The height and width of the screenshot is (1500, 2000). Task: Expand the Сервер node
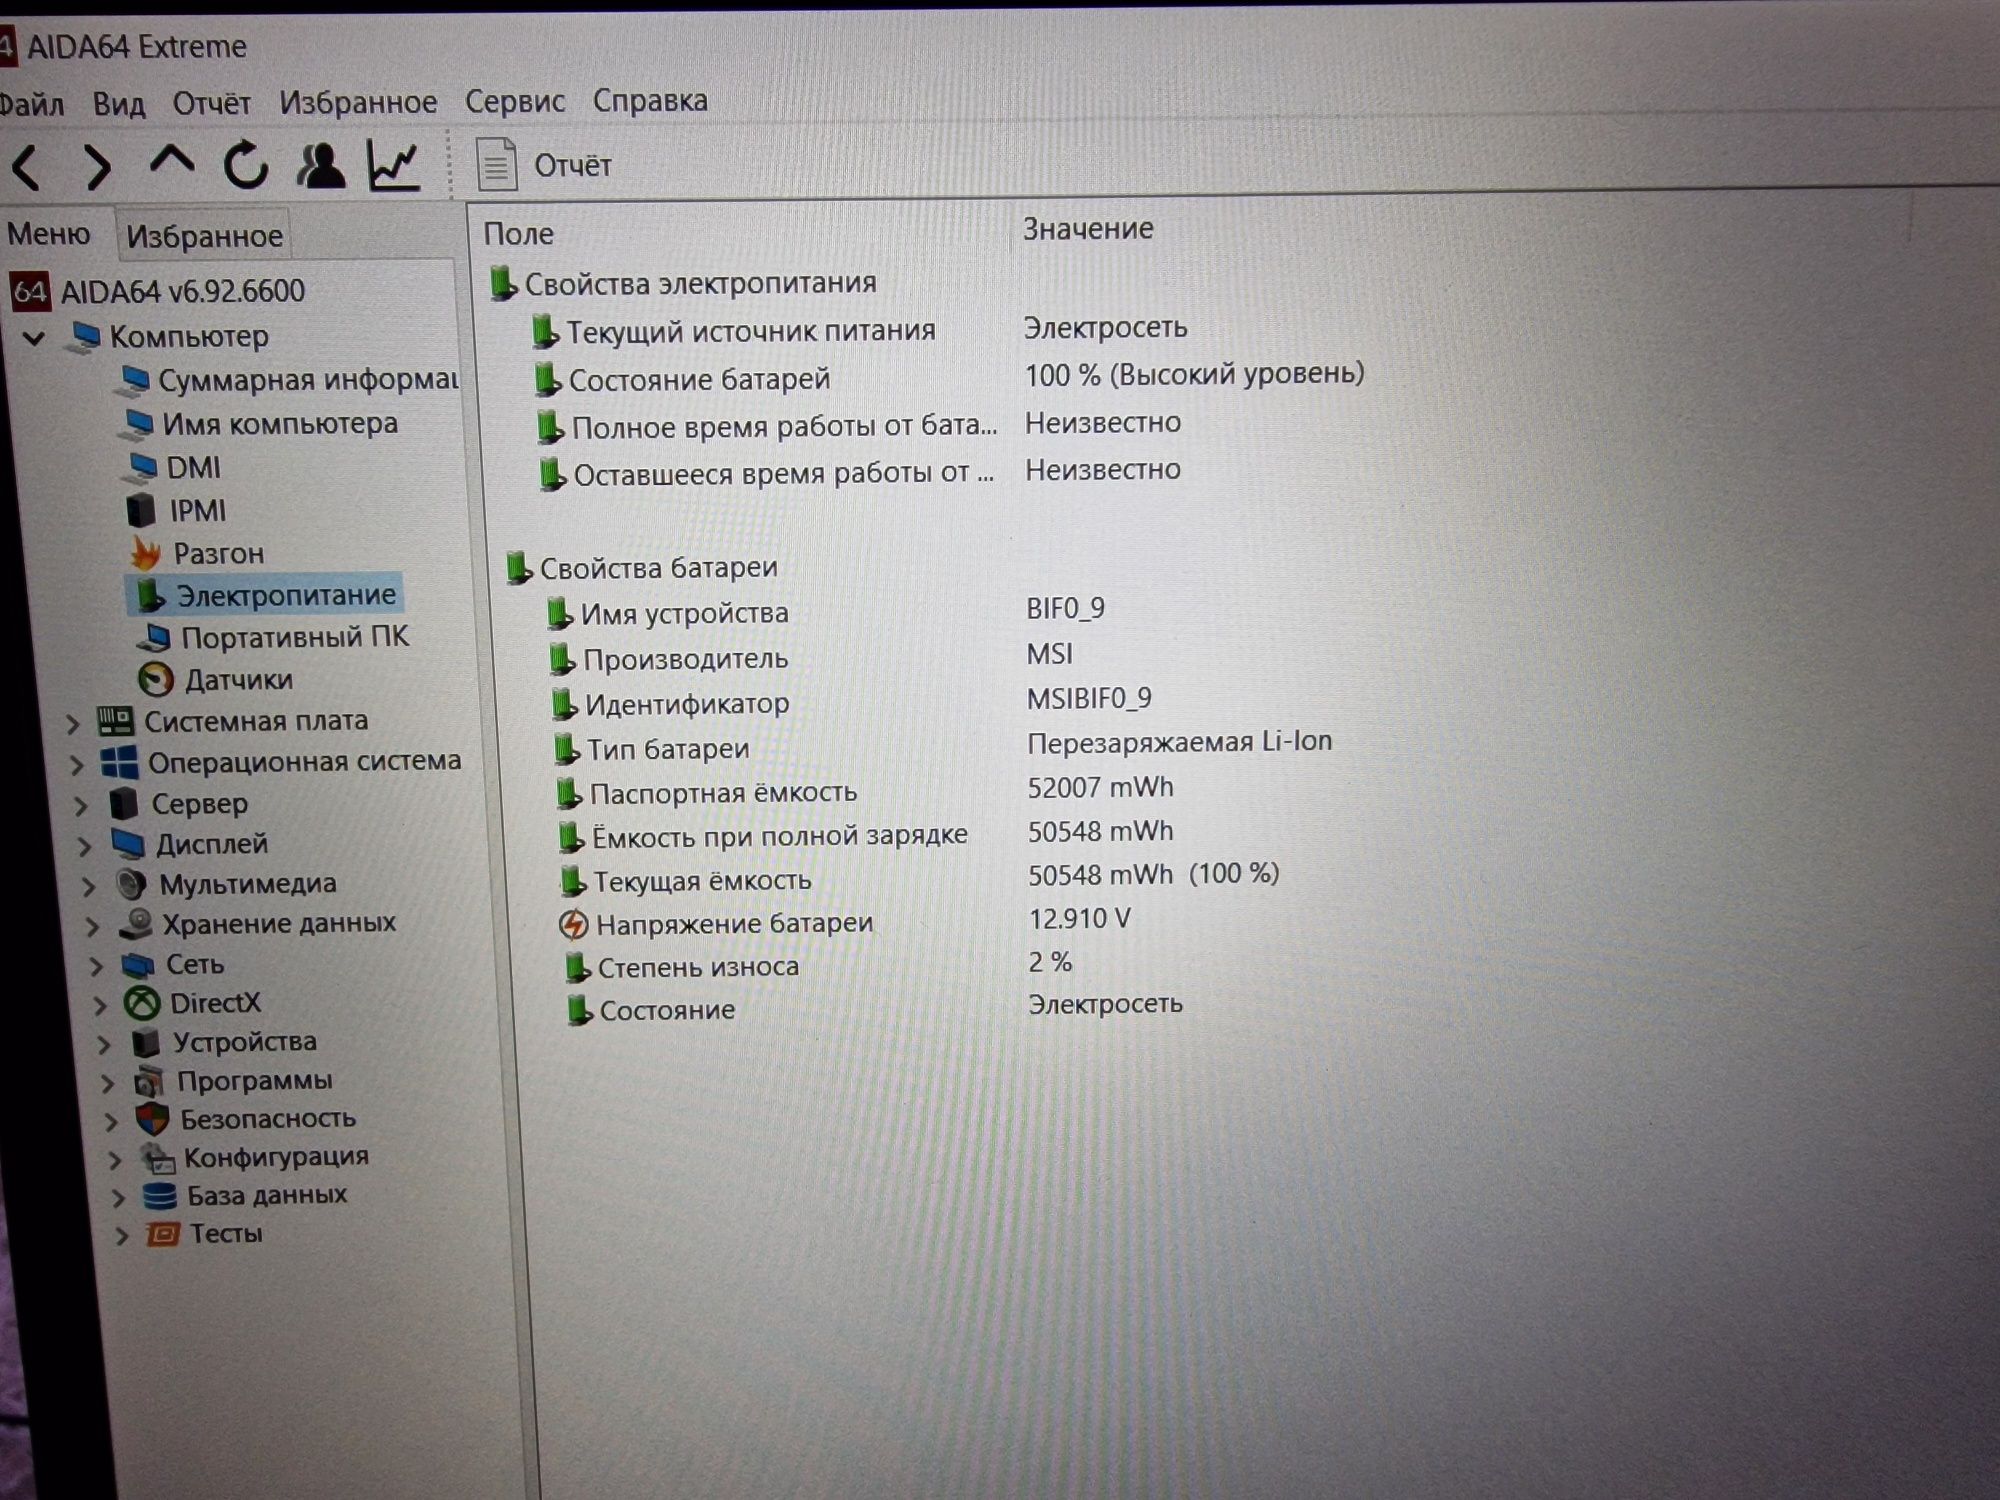pyautogui.click(x=82, y=806)
